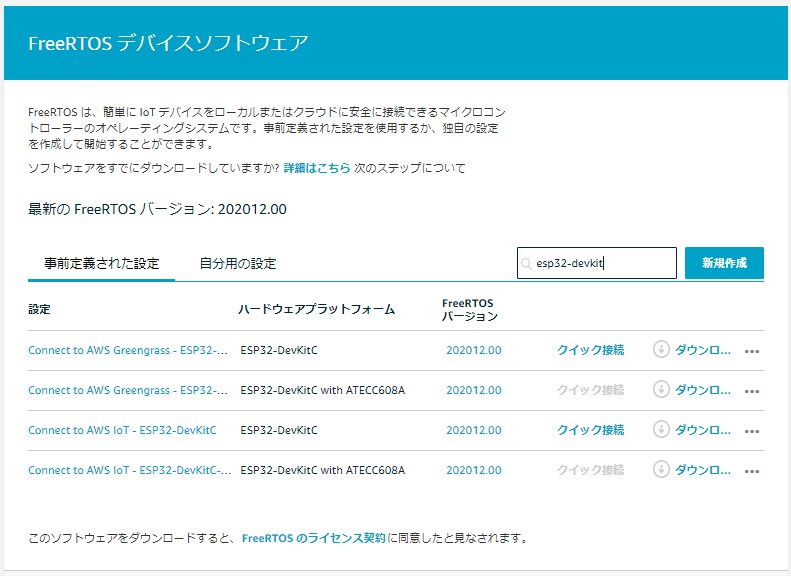Click ダウンロ... link in Greengrass ESP32-DevKitC row
Viewport: 791px width, 576px height.
703,350
